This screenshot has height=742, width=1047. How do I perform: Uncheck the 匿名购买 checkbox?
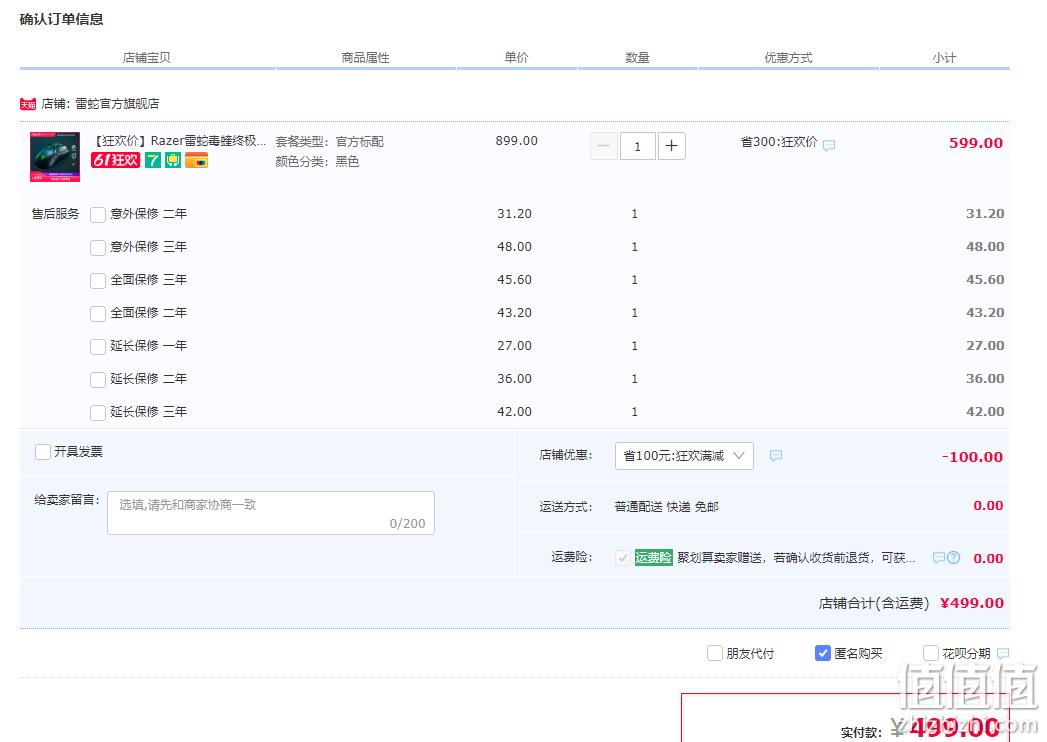[x=823, y=653]
